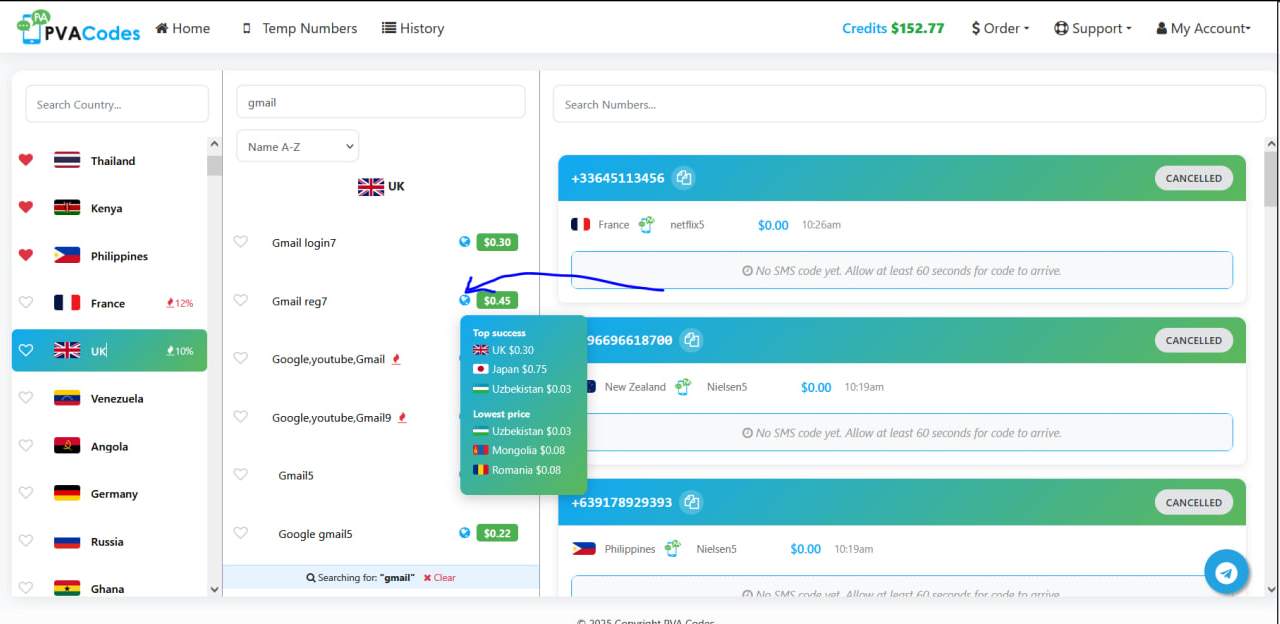Clear the gmail search filter
Viewport: 1280px width, 624px height.
pos(439,578)
